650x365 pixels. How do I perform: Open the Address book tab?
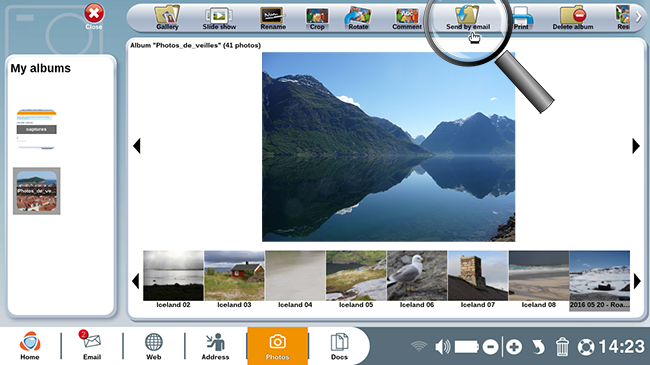pos(215,345)
